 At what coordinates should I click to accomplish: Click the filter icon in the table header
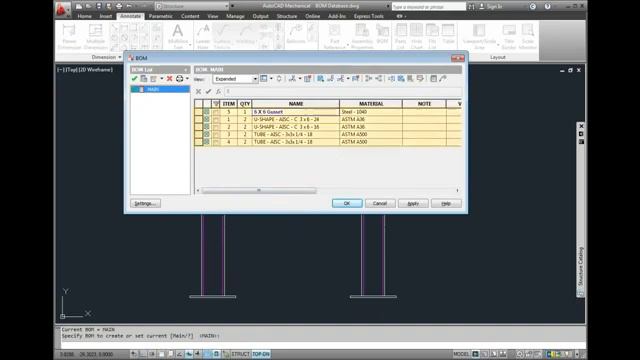216,104
